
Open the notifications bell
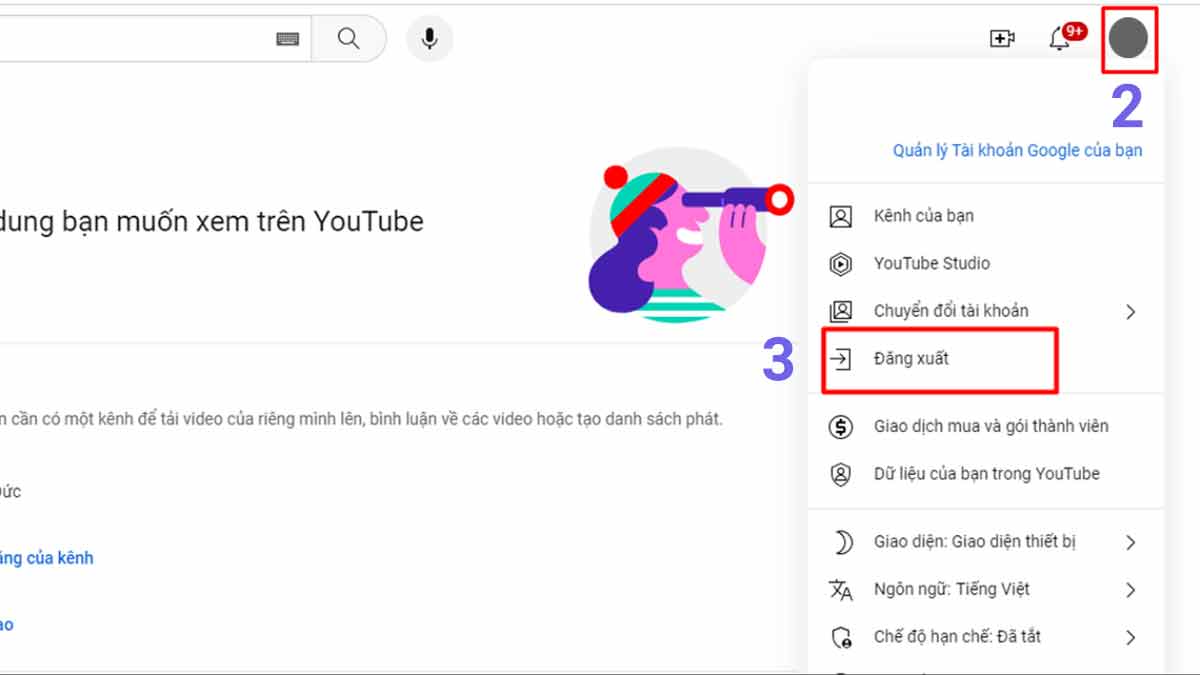(x=1060, y=39)
